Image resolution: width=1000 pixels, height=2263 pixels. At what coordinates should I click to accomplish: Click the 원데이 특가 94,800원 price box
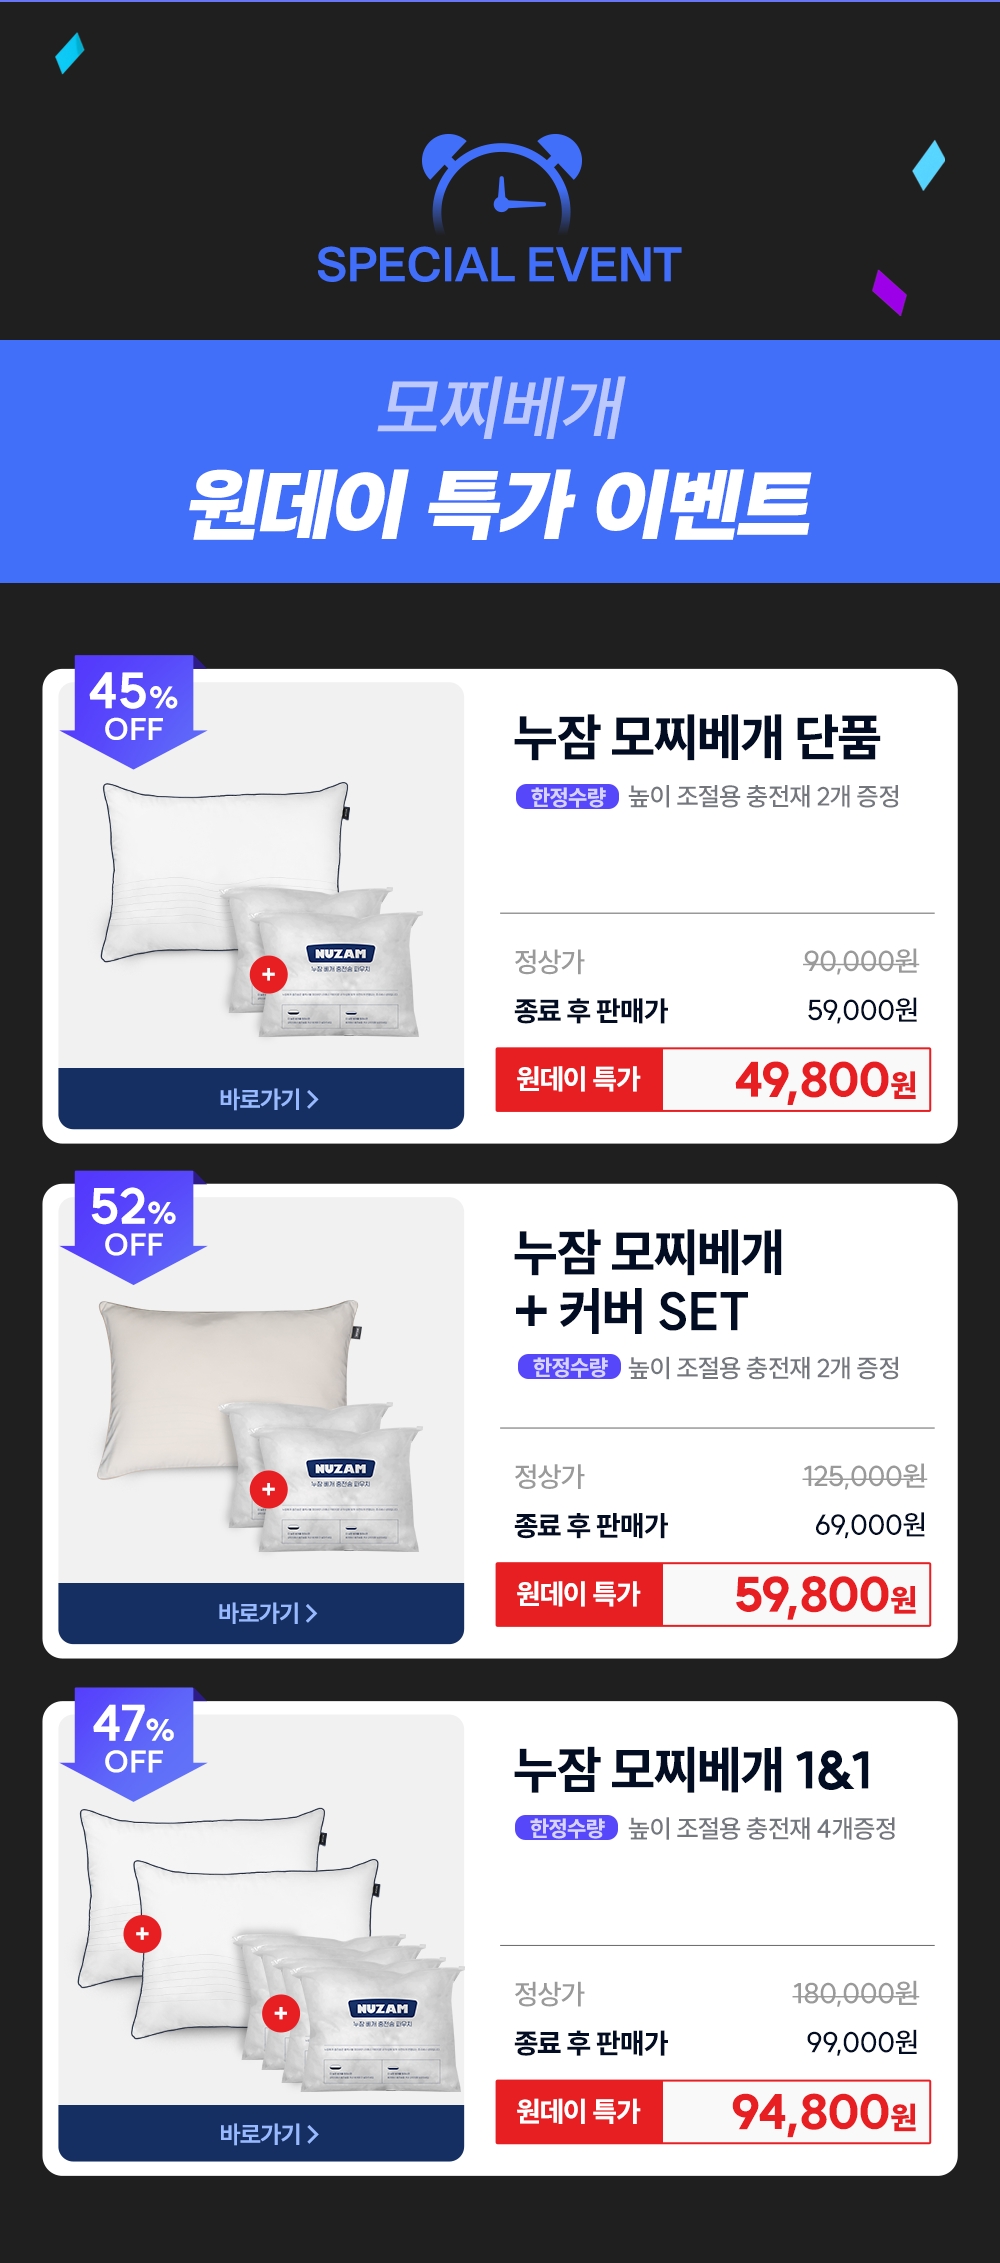[713, 2112]
